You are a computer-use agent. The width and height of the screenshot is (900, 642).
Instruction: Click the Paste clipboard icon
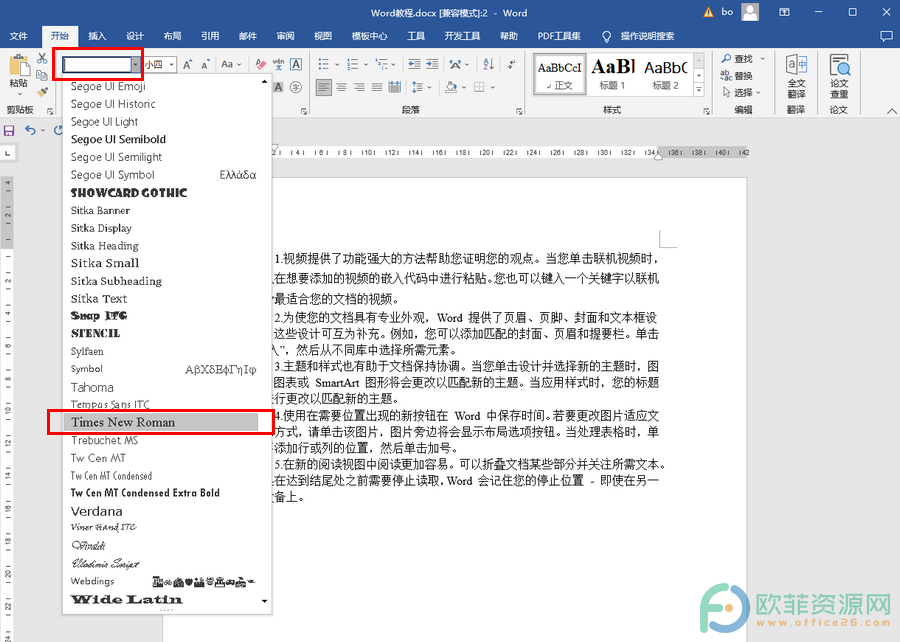coord(19,66)
